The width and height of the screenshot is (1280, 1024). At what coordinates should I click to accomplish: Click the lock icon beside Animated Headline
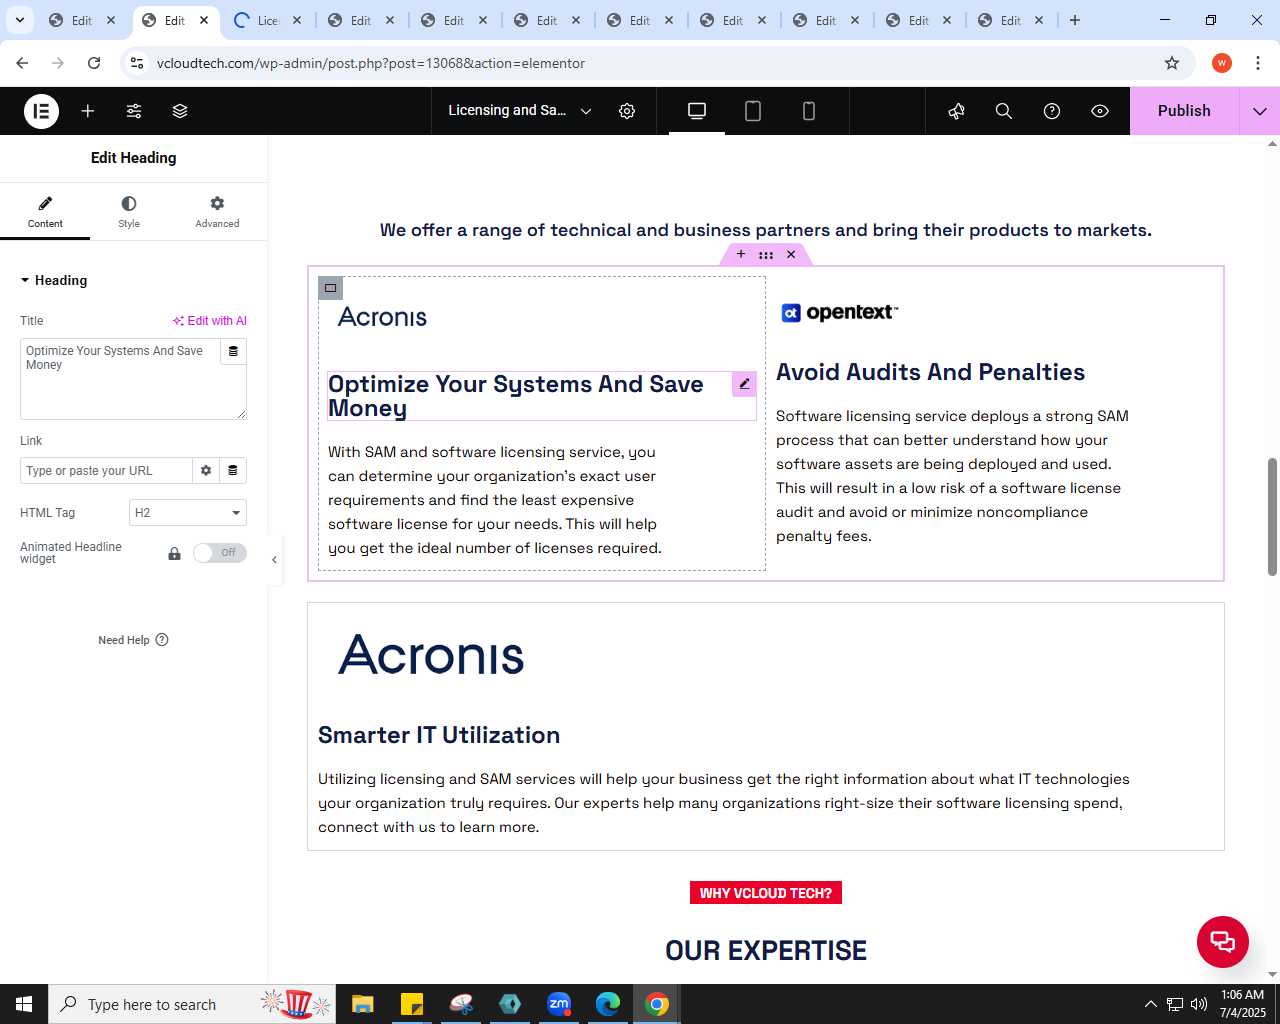[174, 553]
